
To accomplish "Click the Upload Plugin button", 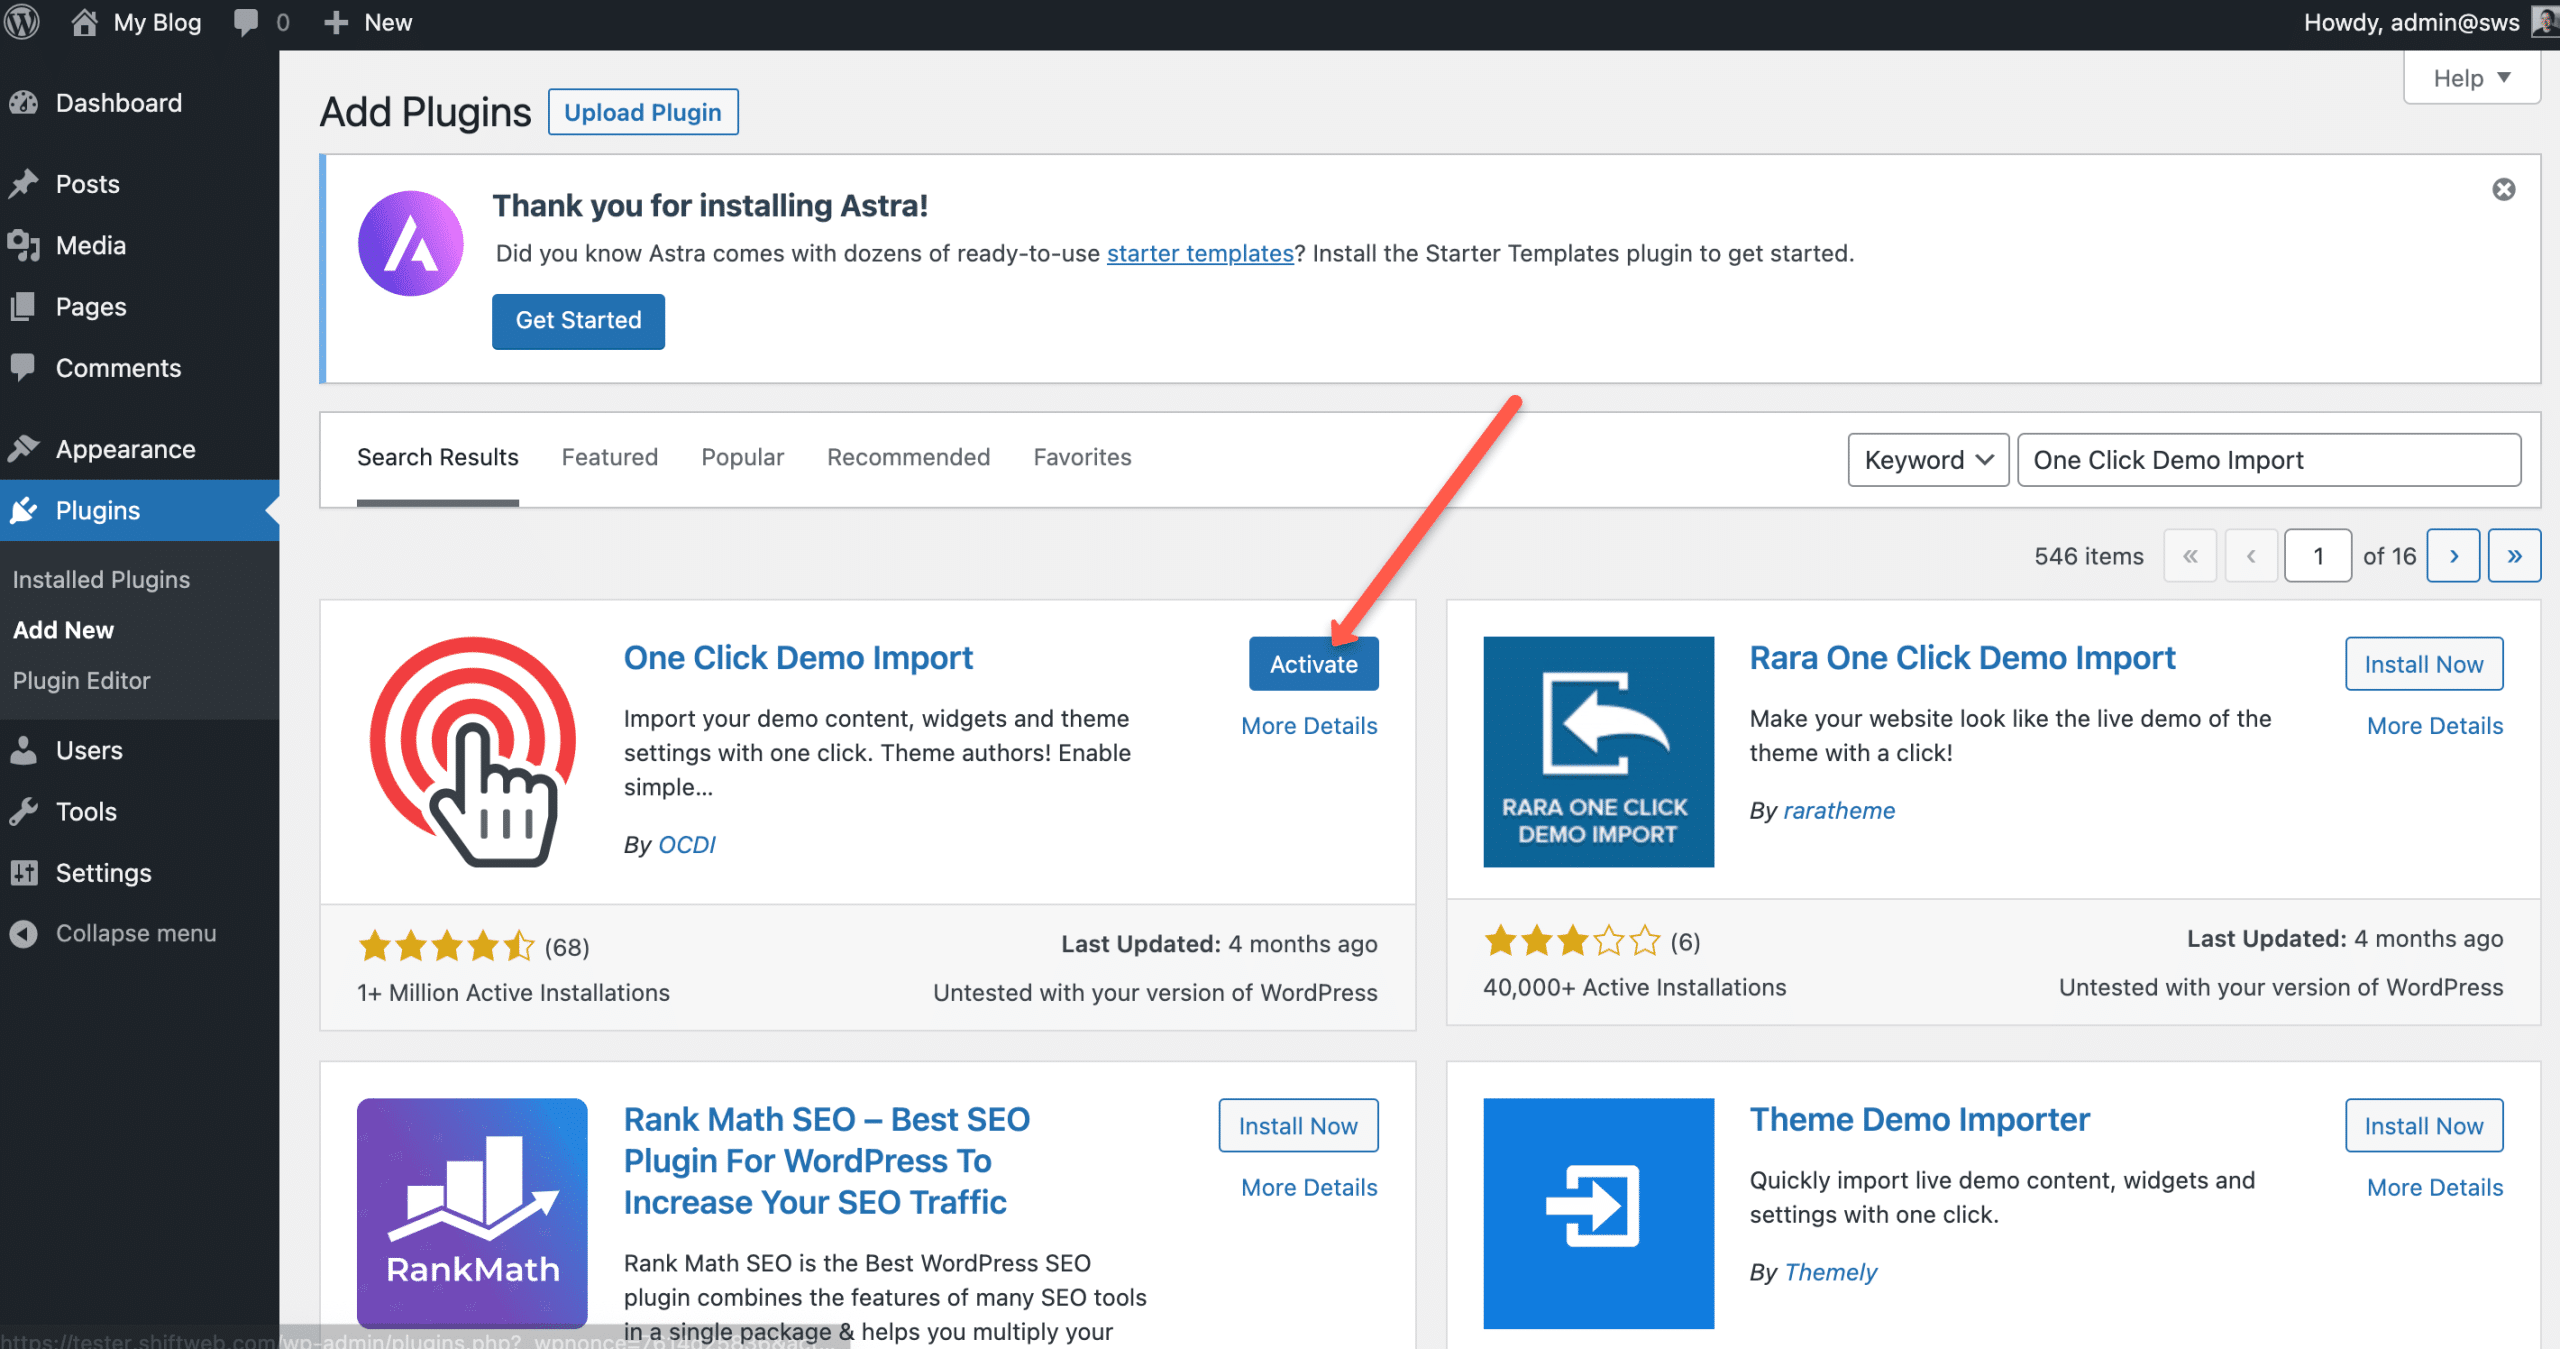I will pyautogui.click(x=642, y=112).
